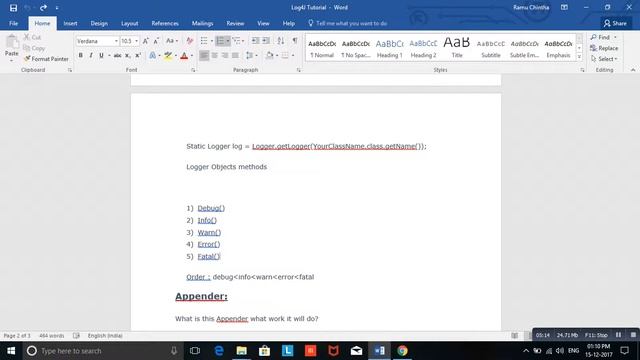This screenshot has height=360, width=640.
Task: Apply Italic formatting
Action: (x=91, y=56)
